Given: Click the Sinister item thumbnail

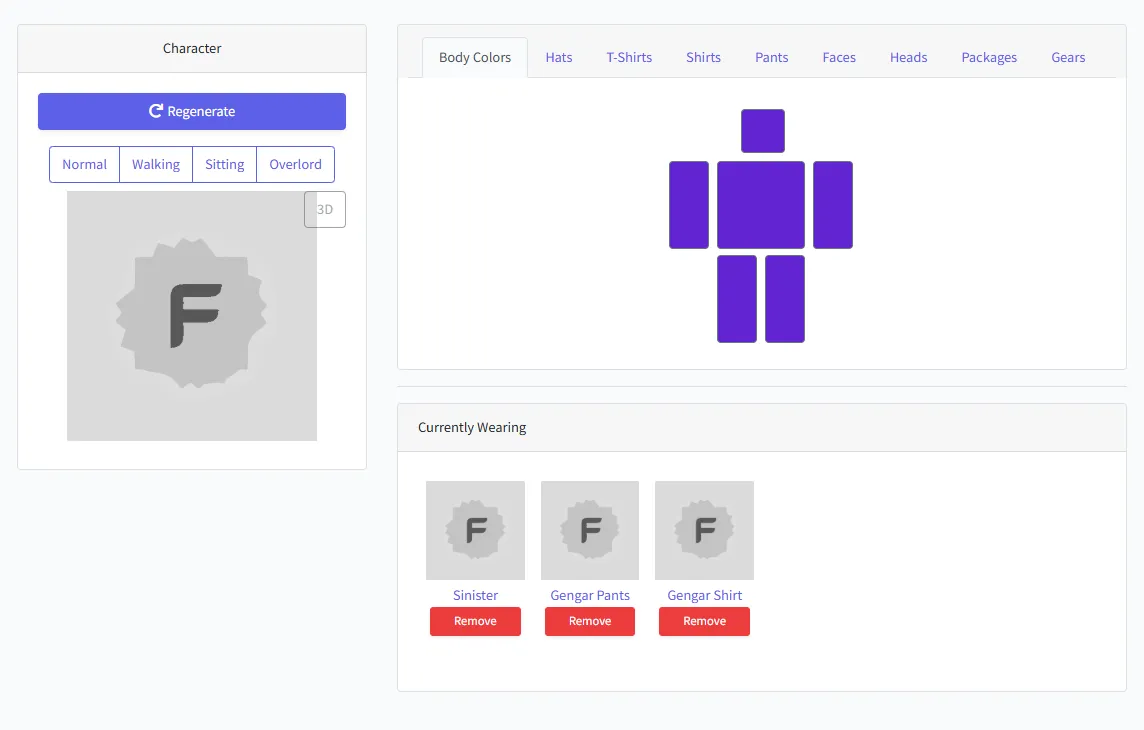Looking at the screenshot, I should pos(475,530).
